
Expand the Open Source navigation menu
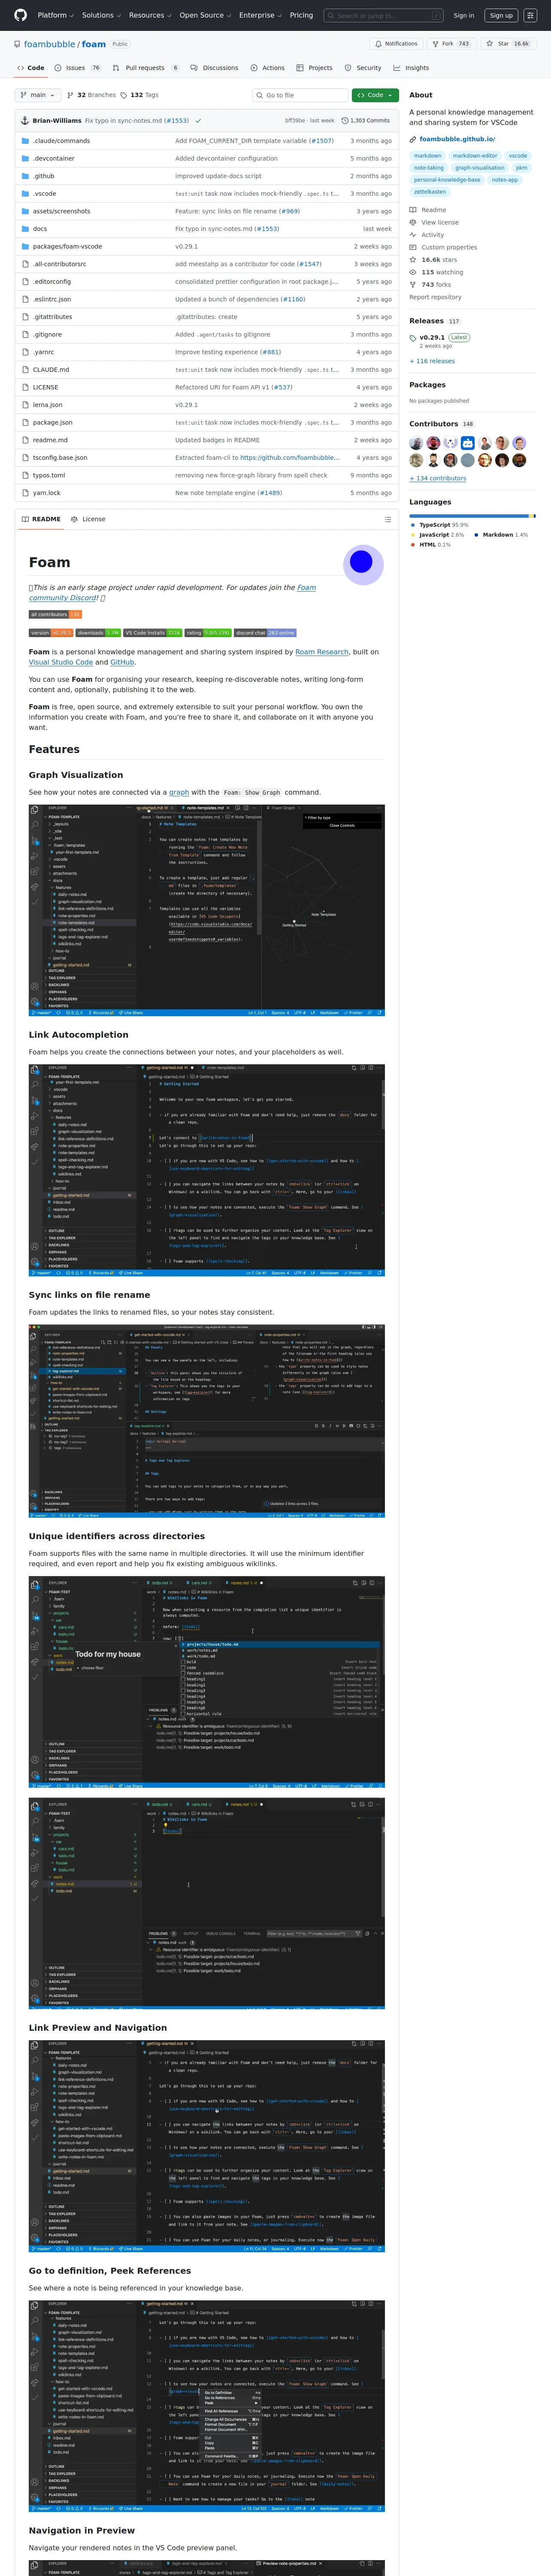pos(205,15)
